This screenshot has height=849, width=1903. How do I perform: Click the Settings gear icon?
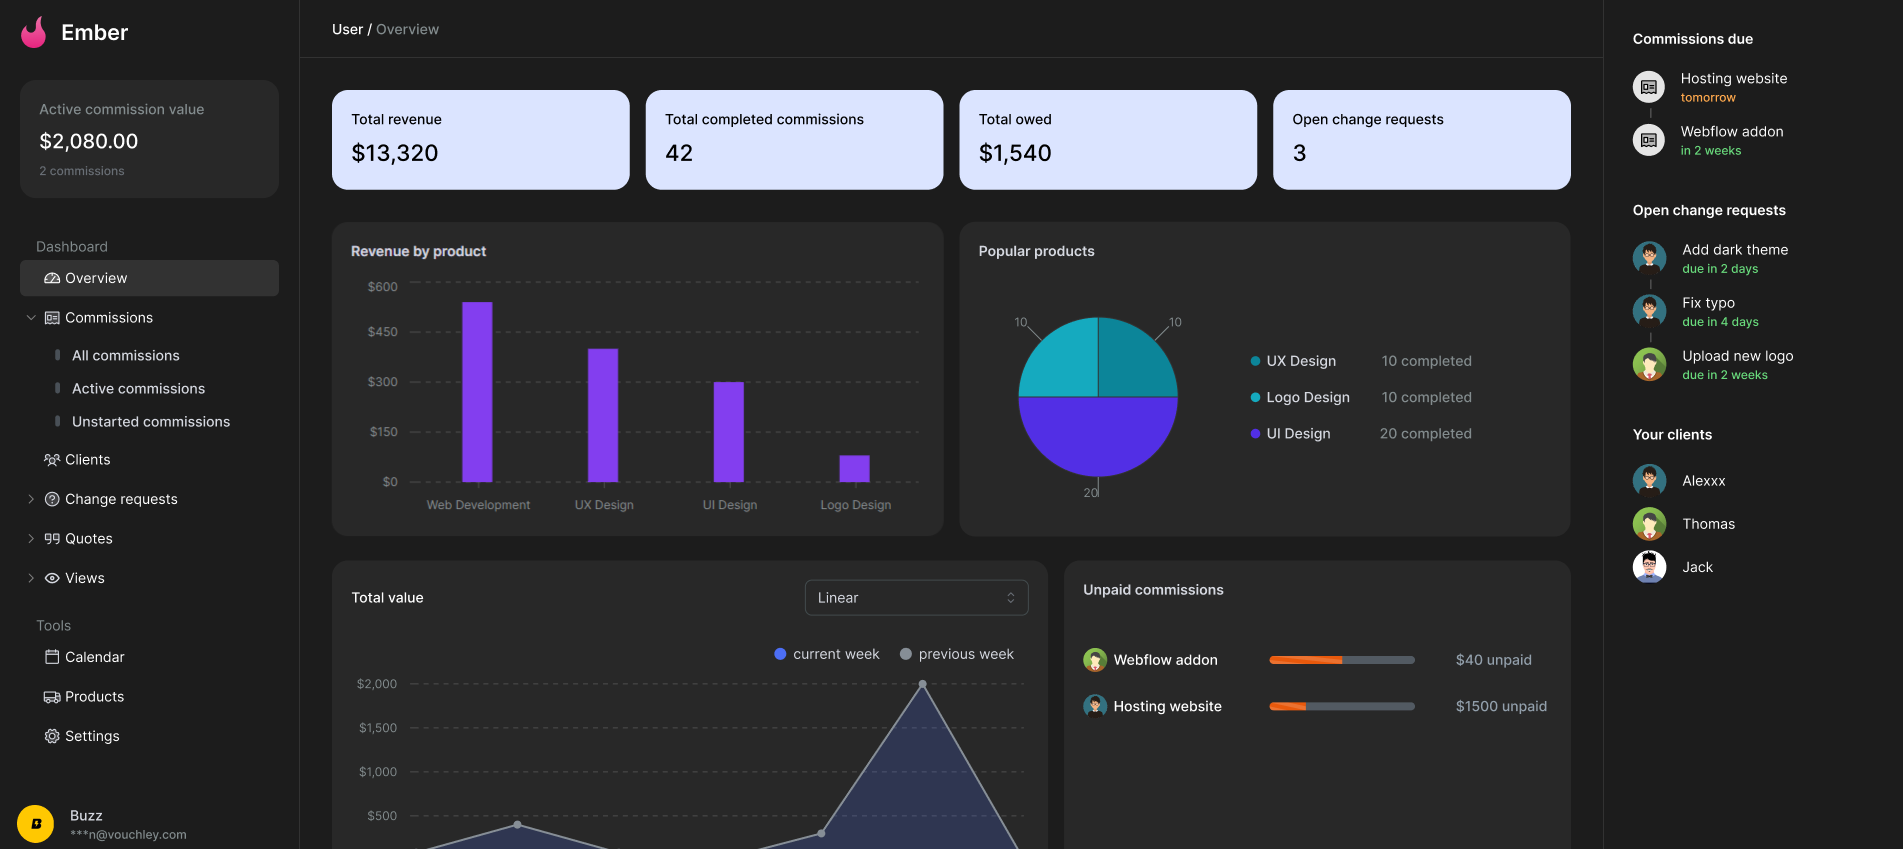52,736
